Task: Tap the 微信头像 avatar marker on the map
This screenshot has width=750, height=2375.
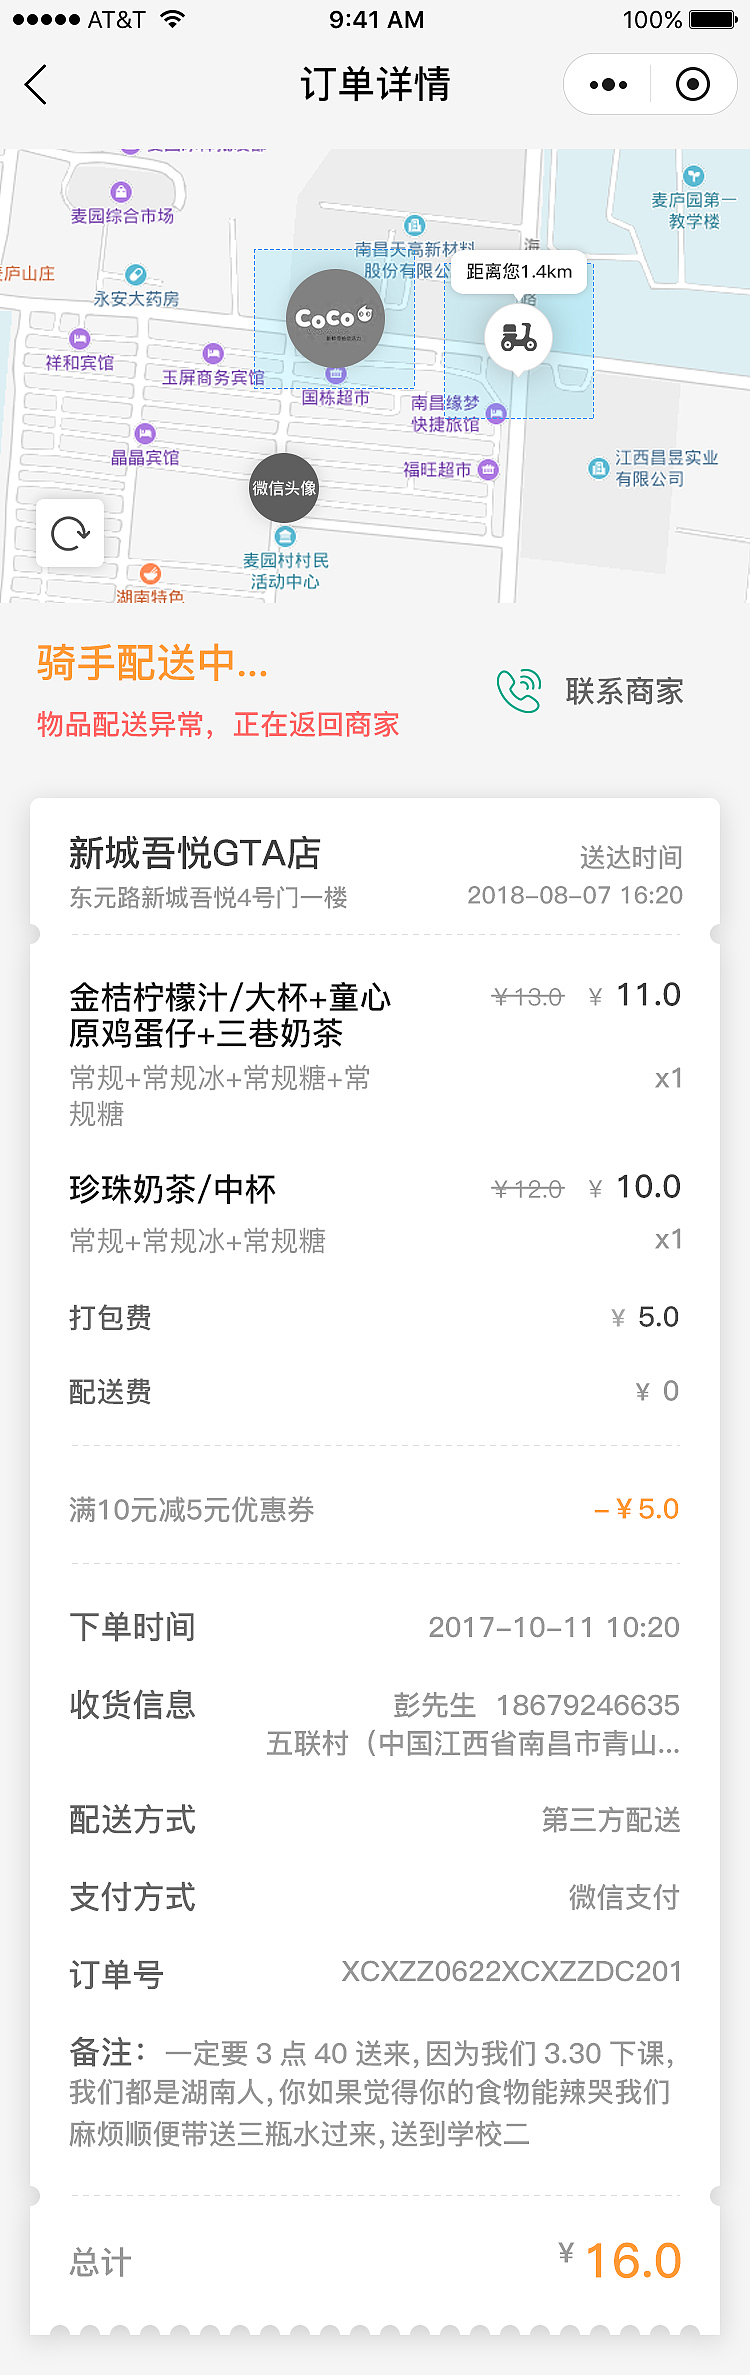Action: pyautogui.click(x=283, y=490)
